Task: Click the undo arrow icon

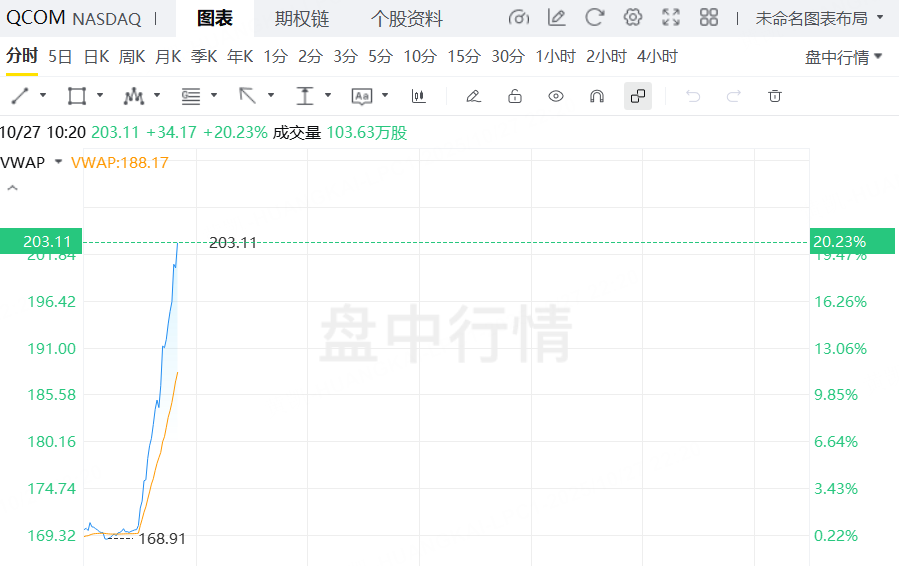Action: click(x=693, y=96)
